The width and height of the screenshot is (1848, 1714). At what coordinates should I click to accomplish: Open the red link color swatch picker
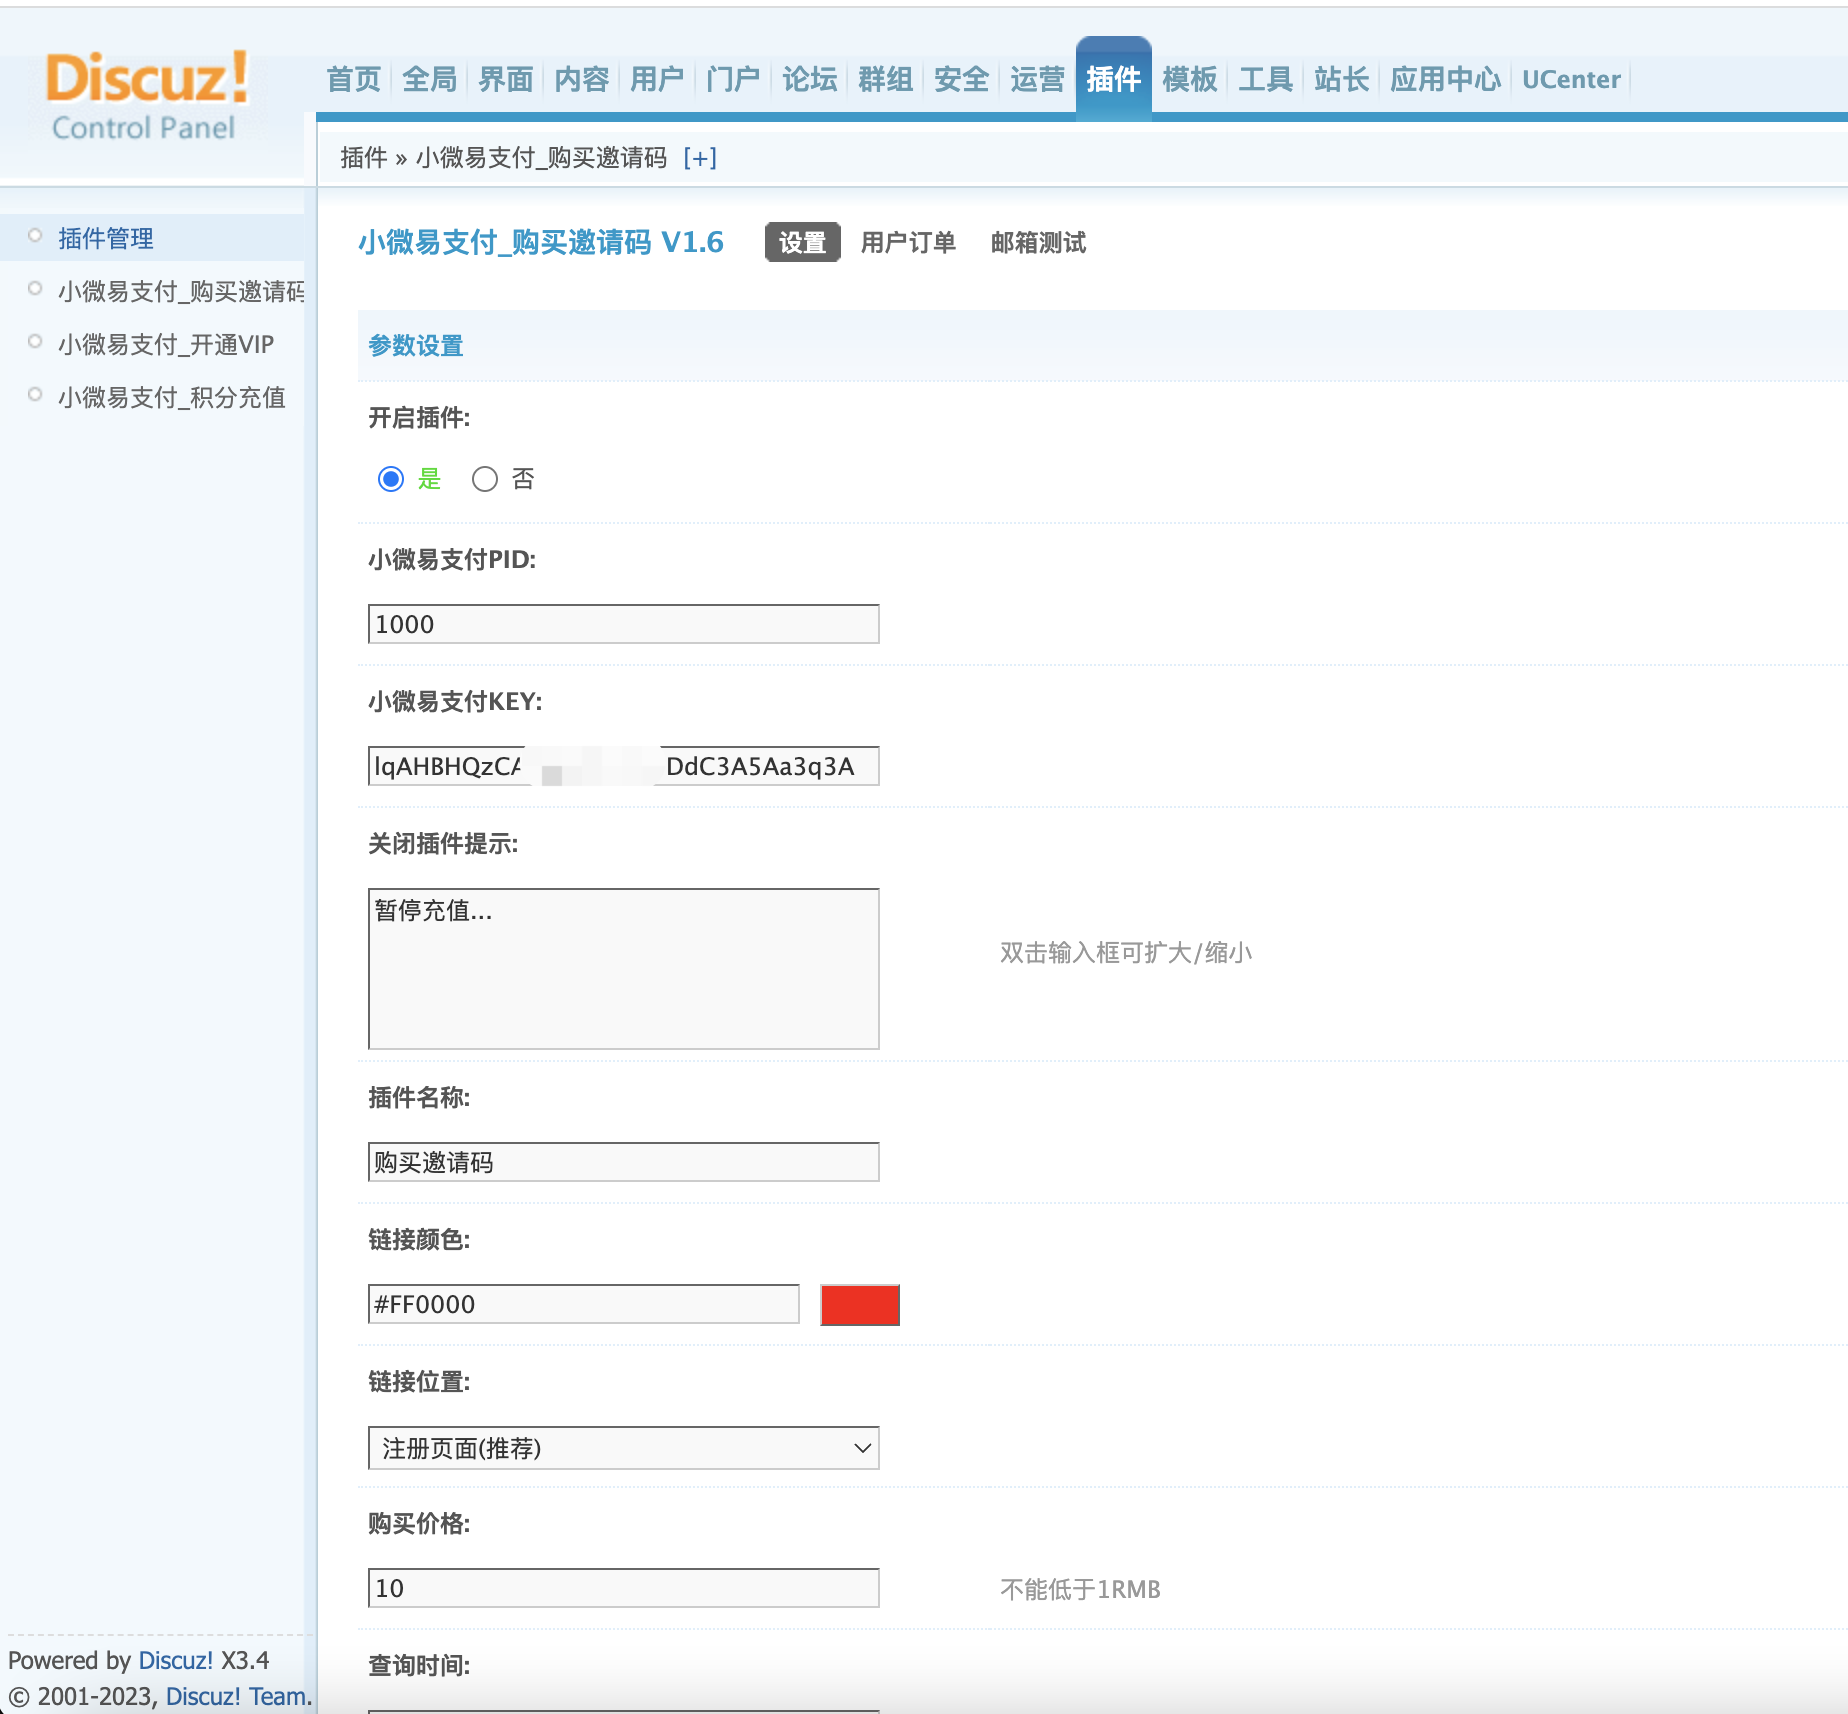860,1305
